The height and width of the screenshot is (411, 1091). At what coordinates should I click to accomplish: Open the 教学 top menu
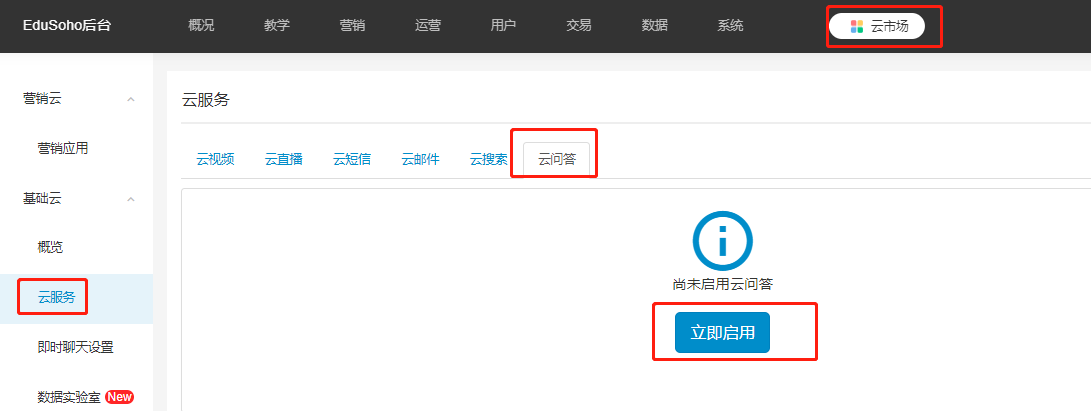tap(277, 26)
